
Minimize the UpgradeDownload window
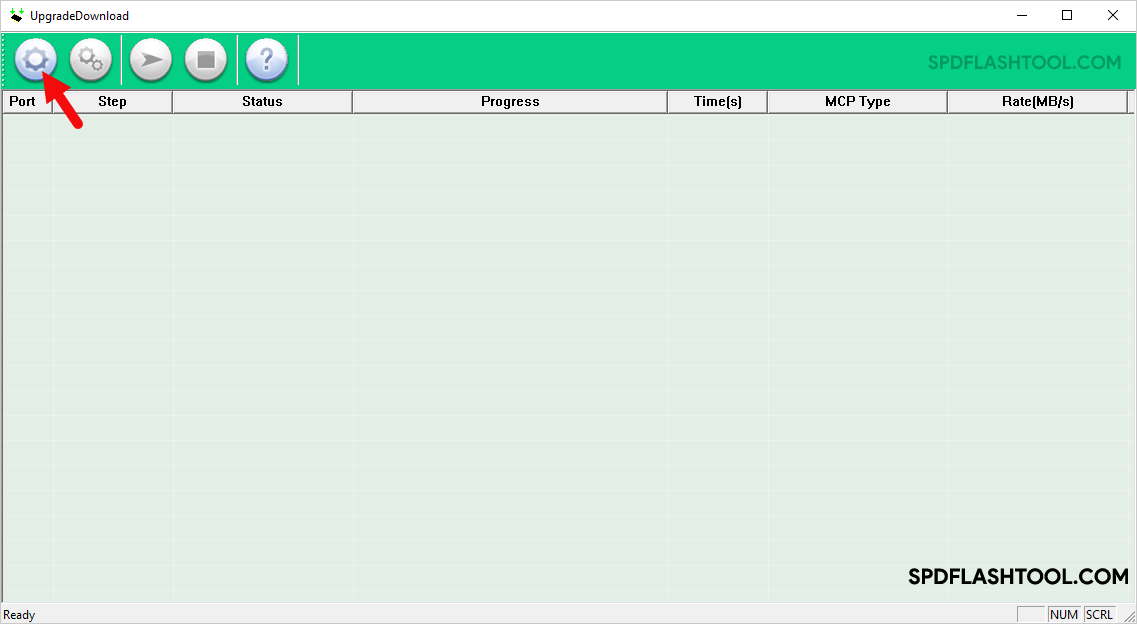[x=1022, y=15]
